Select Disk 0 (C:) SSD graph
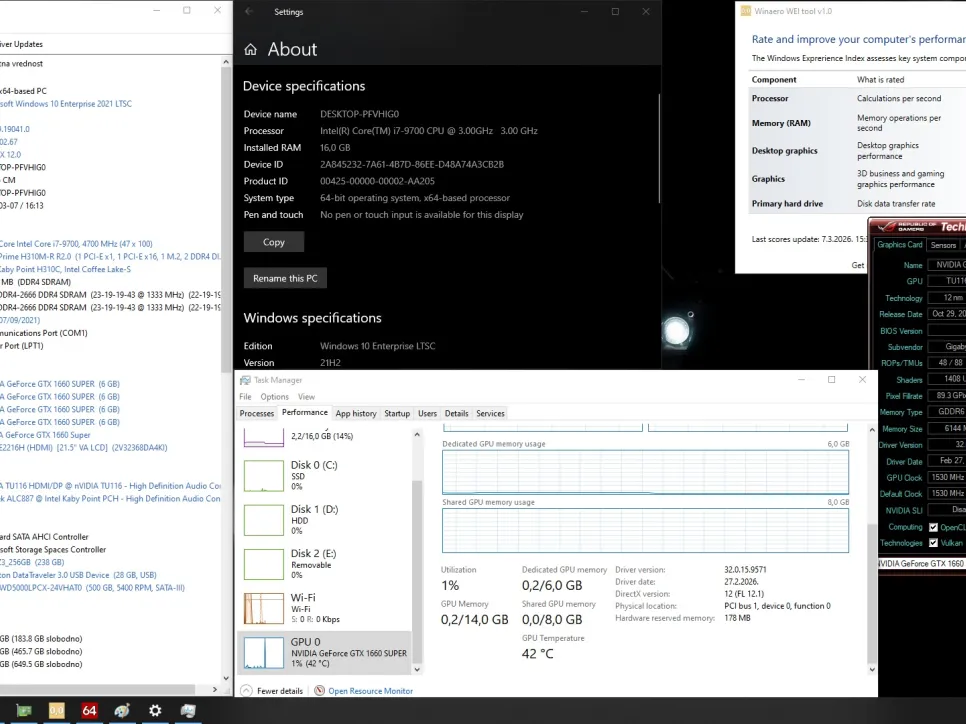The width and height of the screenshot is (966, 724). (264, 476)
